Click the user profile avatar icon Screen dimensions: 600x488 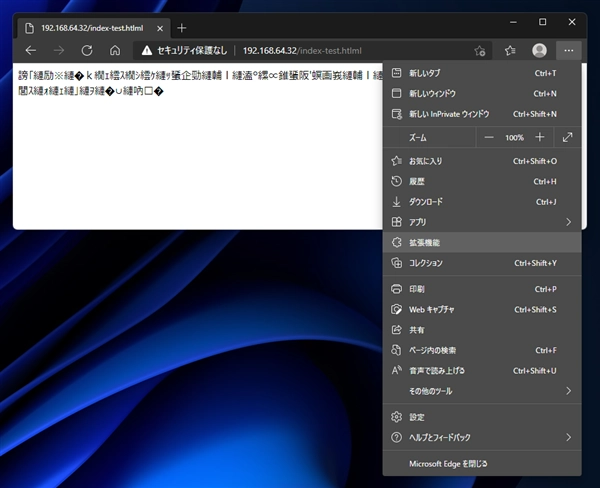coord(540,50)
